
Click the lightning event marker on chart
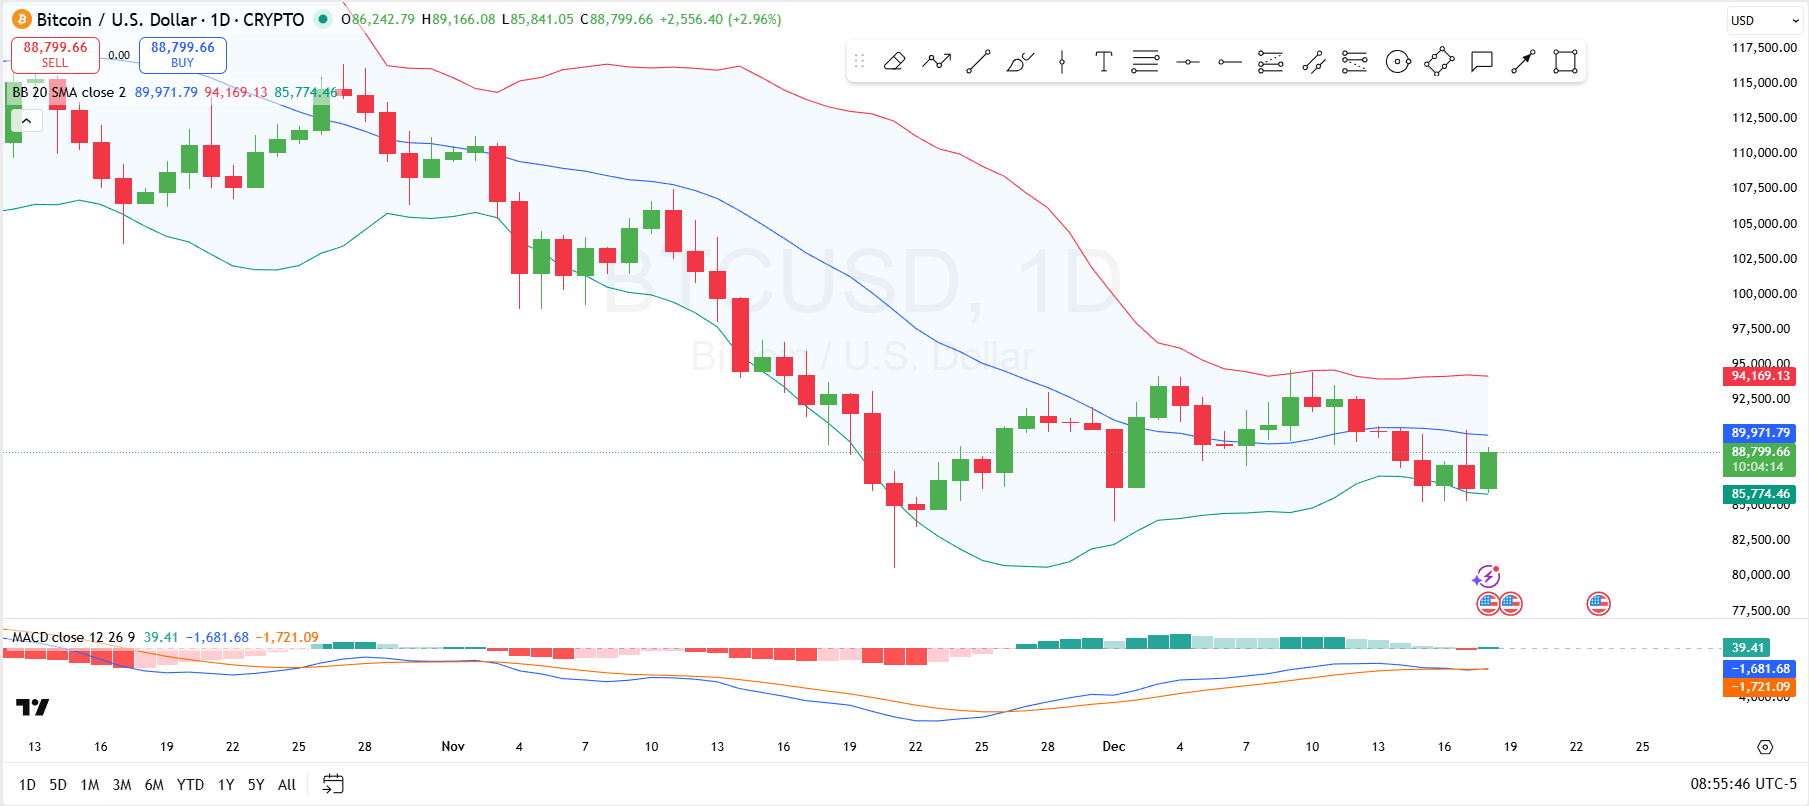pos(1487,576)
